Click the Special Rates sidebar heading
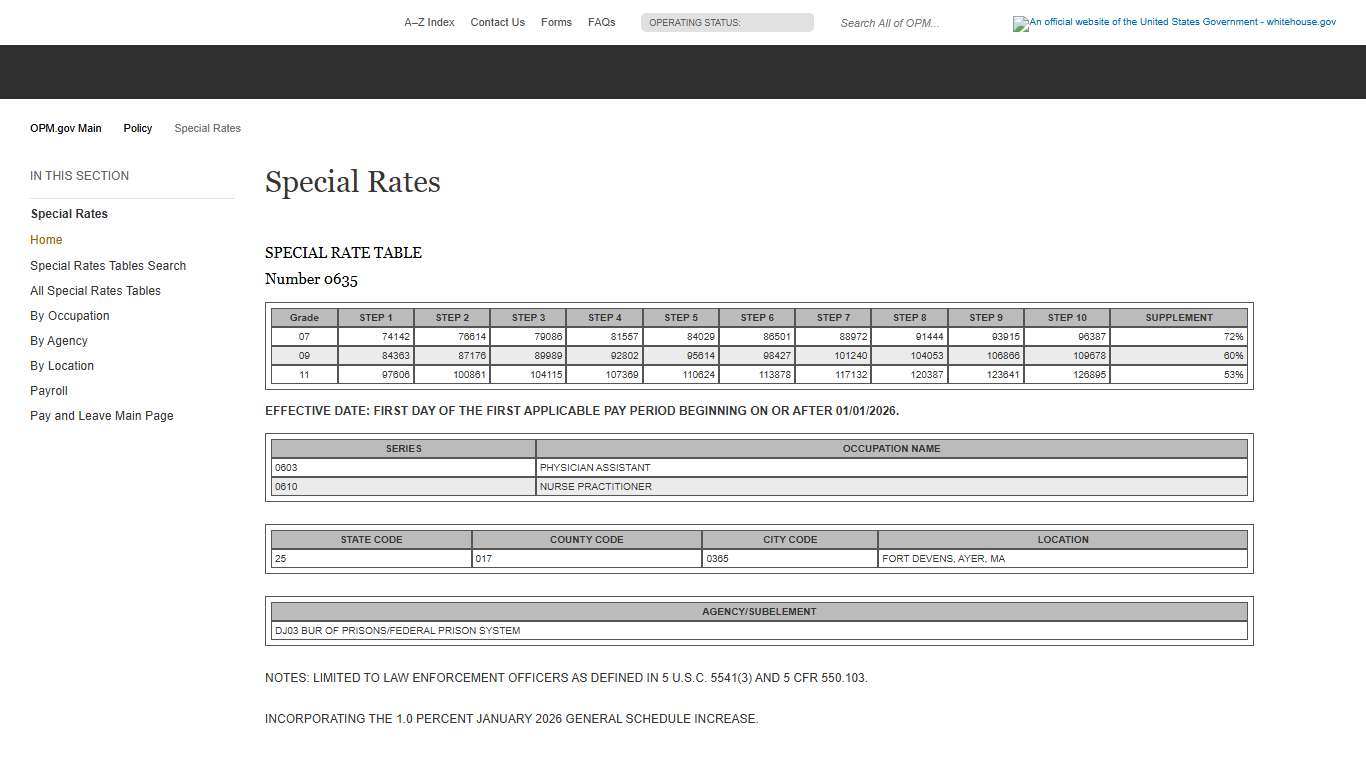Screen dimensions: 1366x768 [x=69, y=213]
